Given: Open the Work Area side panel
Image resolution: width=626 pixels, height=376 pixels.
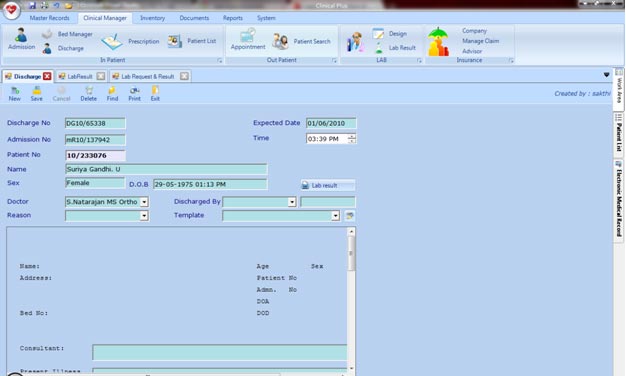Looking at the screenshot, I should coord(619,90).
